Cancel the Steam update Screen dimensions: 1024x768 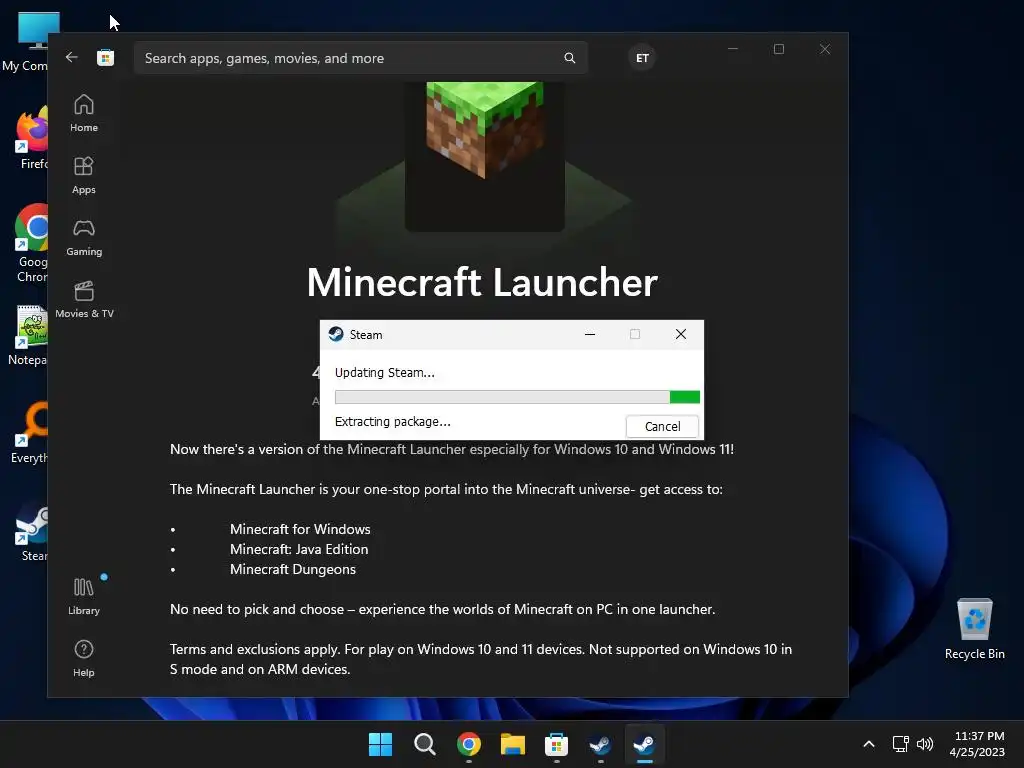(x=662, y=426)
